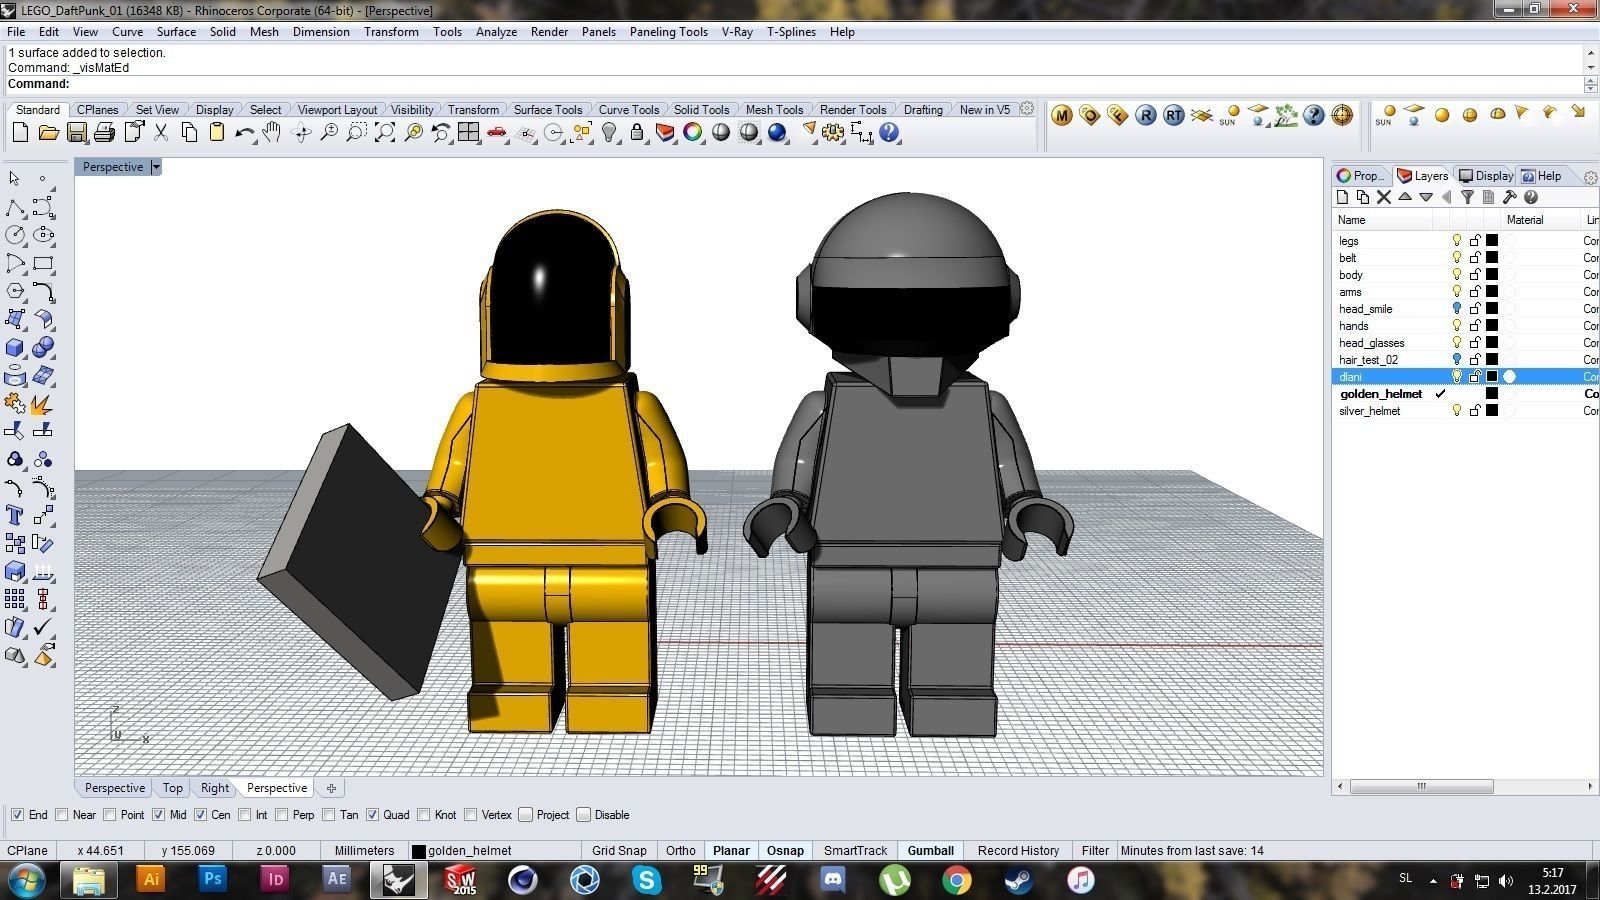Open the Options gear icon
Viewport: 1600px width, 900px height.
click(x=833, y=132)
